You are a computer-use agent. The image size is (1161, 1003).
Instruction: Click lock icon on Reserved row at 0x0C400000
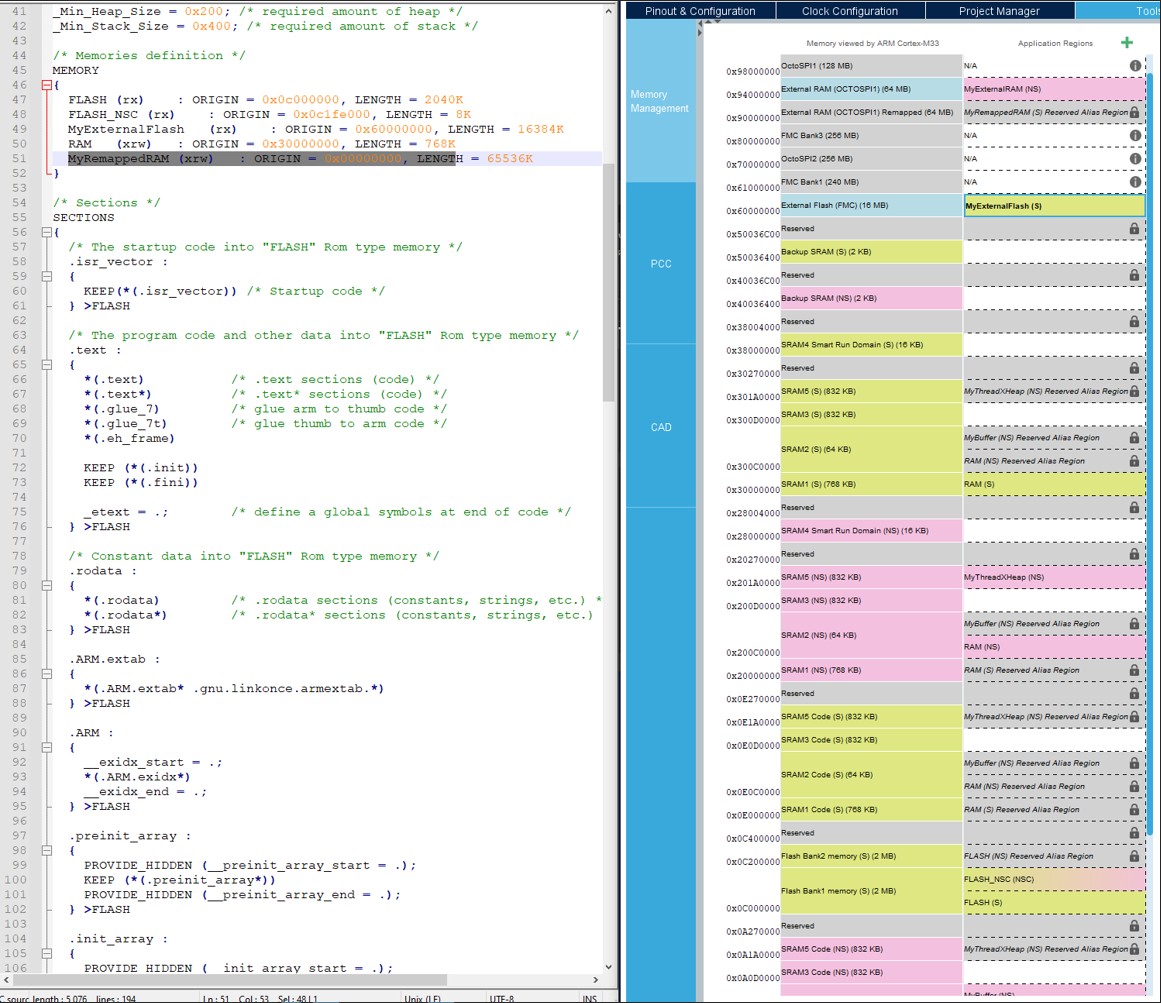click(x=1134, y=833)
